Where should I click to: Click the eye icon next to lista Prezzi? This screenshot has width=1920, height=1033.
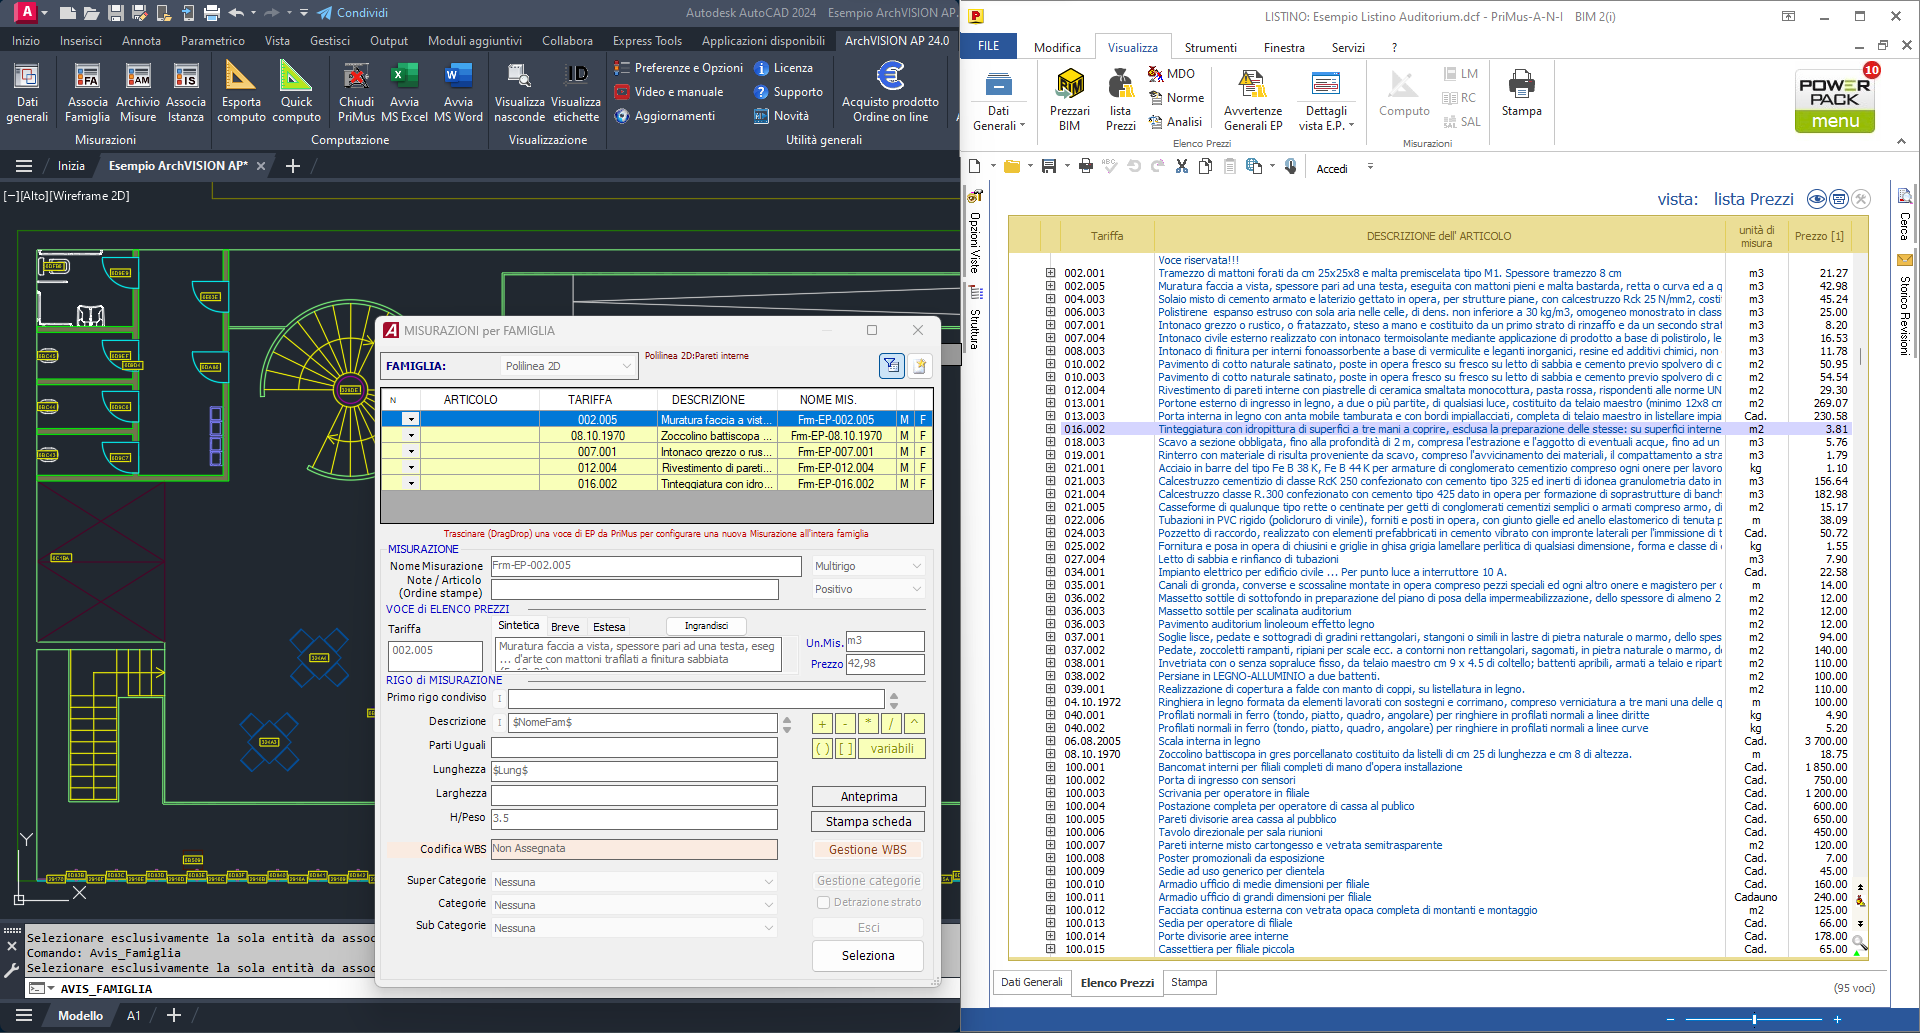pyautogui.click(x=1817, y=199)
